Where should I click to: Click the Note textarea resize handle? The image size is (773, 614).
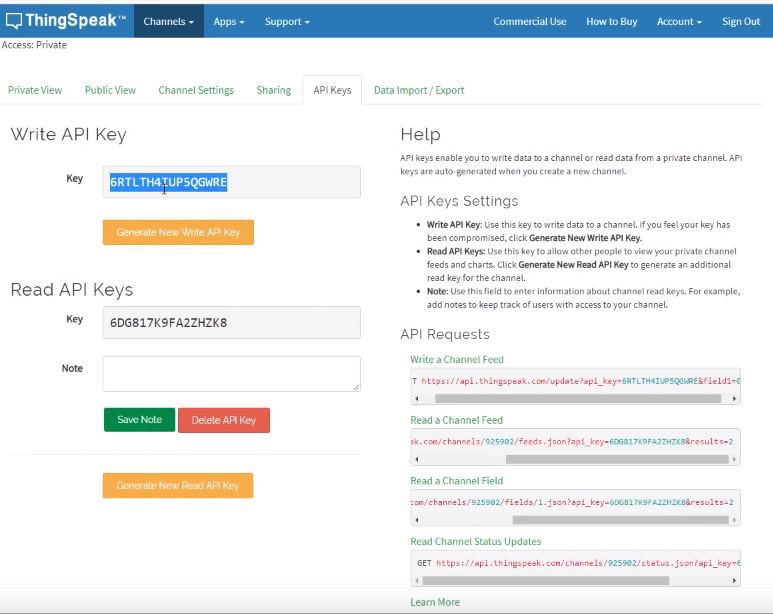point(356,387)
